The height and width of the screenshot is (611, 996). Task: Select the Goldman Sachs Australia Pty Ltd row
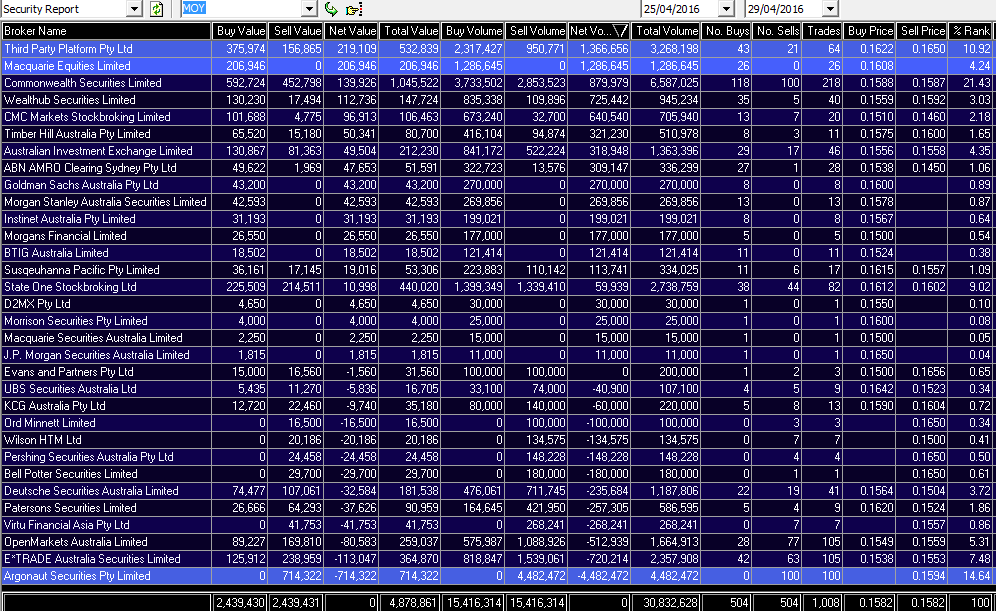click(x=497, y=185)
